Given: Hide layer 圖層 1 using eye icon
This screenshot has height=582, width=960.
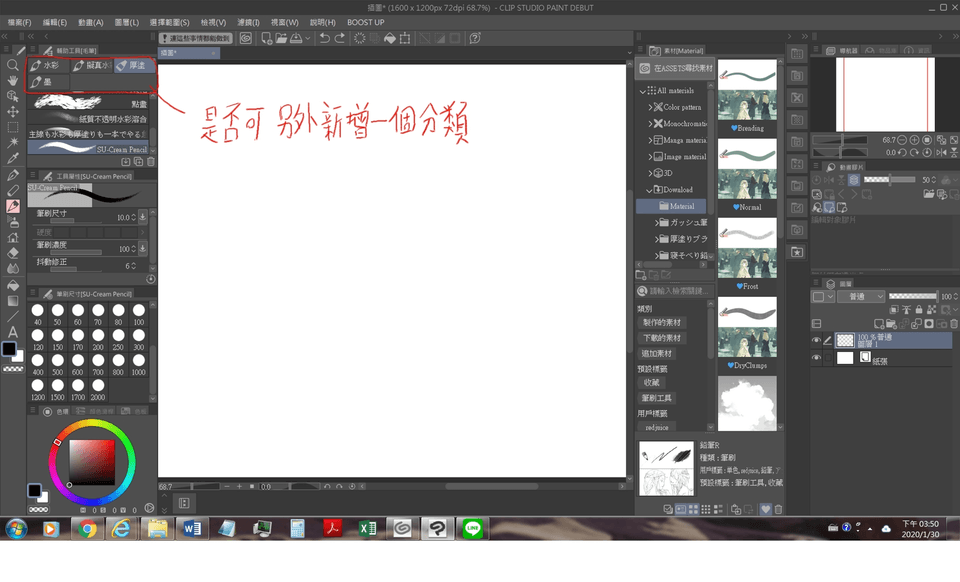Looking at the screenshot, I should (816, 341).
